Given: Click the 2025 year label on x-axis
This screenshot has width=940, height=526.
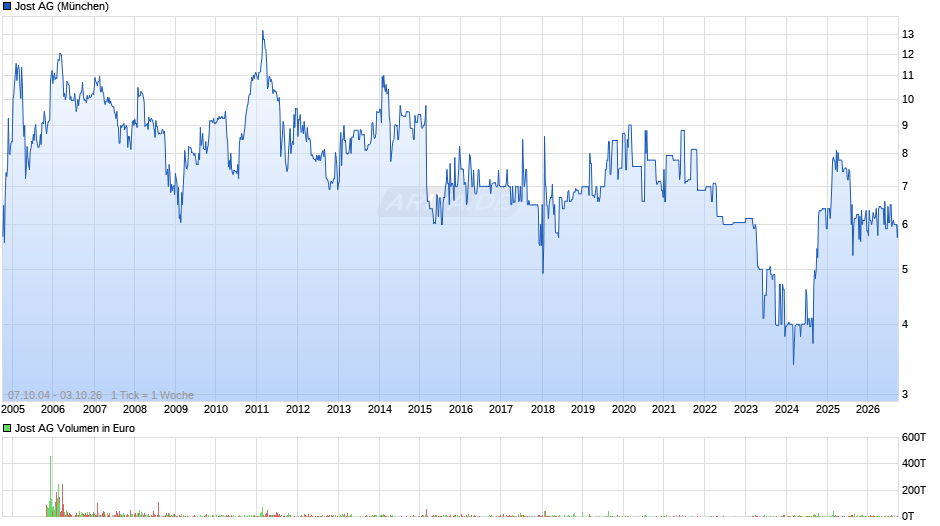Looking at the screenshot, I should [x=828, y=409].
